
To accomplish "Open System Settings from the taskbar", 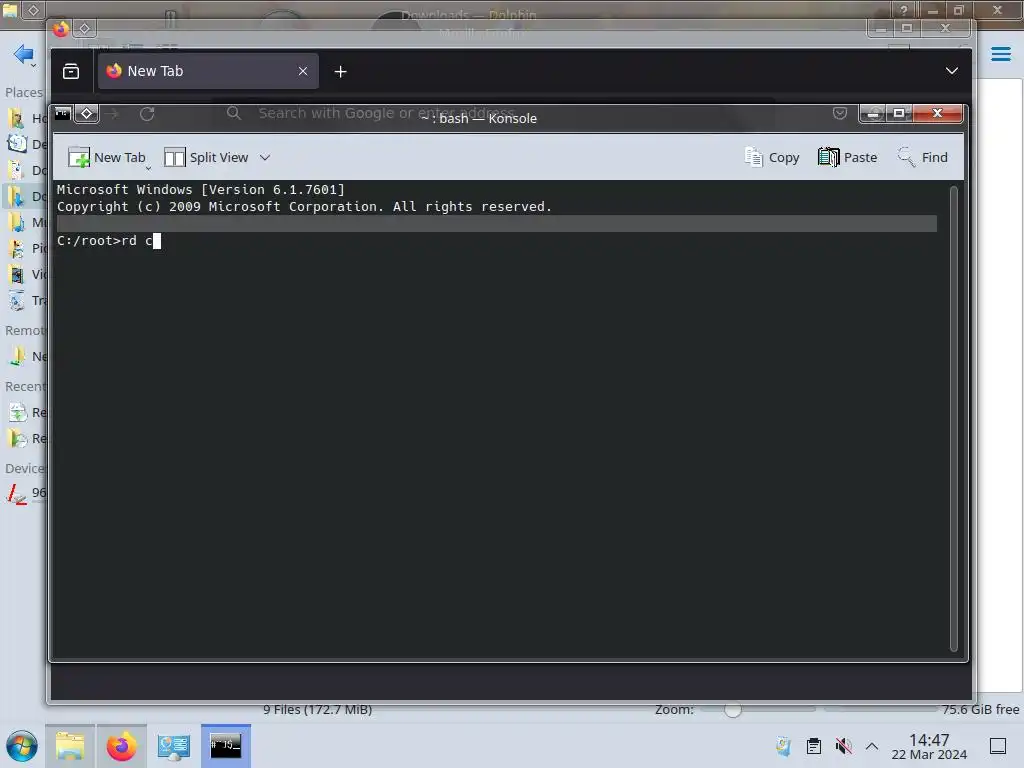I will coord(173,746).
